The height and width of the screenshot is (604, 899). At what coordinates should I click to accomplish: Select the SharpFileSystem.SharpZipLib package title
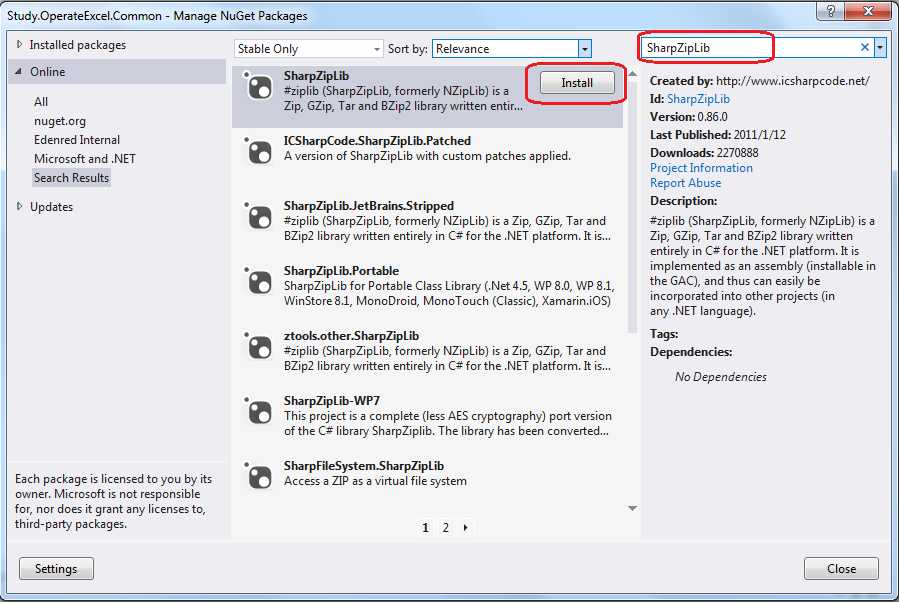tap(363, 465)
